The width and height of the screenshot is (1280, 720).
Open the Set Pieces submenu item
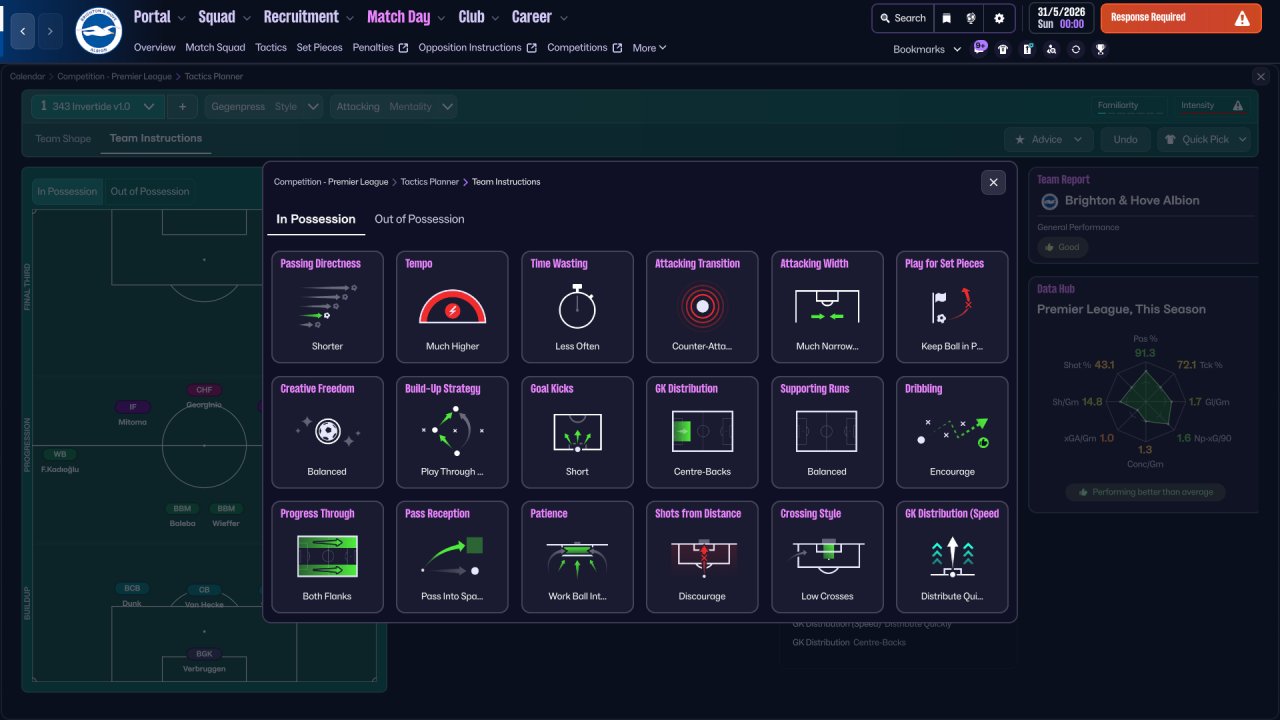pyautogui.click(x=320, y=47)
